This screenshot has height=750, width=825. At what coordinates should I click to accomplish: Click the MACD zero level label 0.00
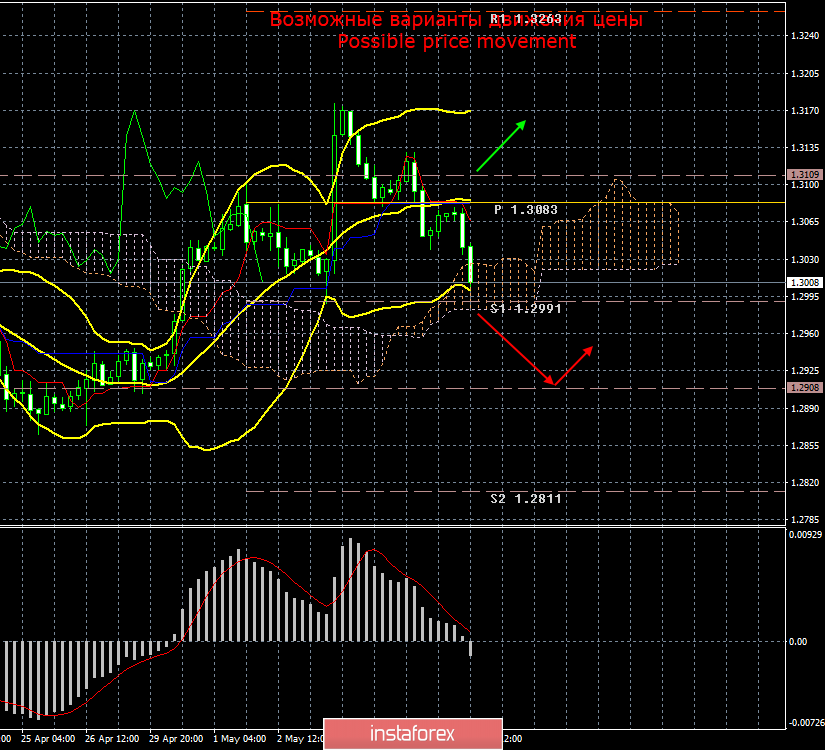pos(798,642)
